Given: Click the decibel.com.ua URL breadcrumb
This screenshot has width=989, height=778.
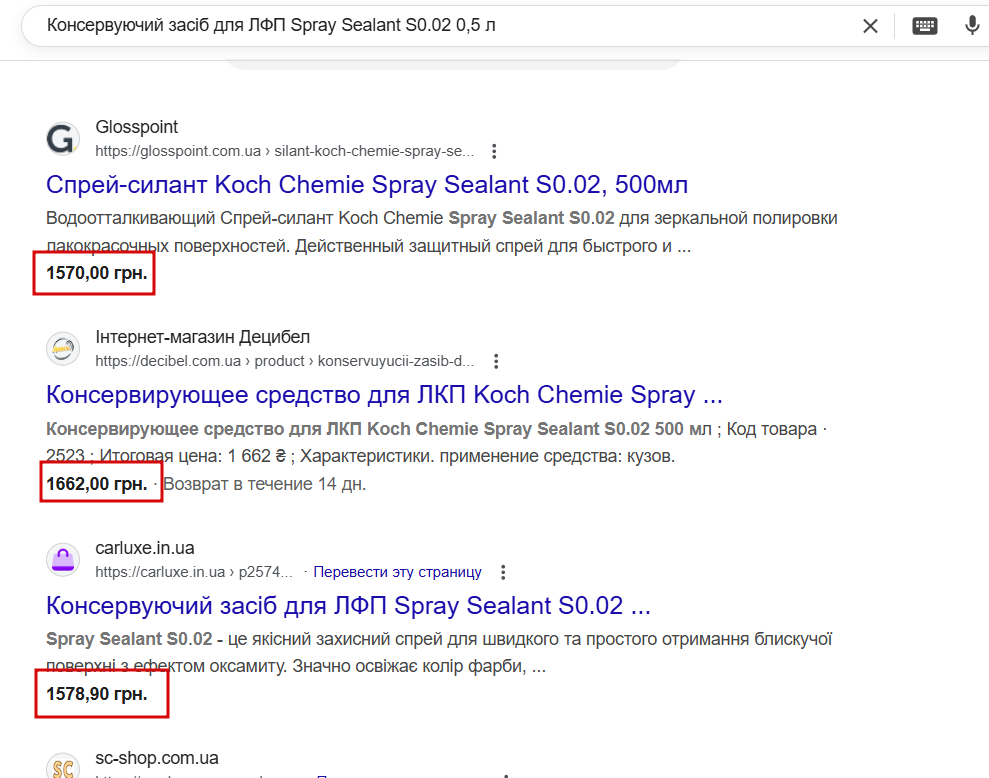Looking at the screenshot, I should tap(284, 361).
